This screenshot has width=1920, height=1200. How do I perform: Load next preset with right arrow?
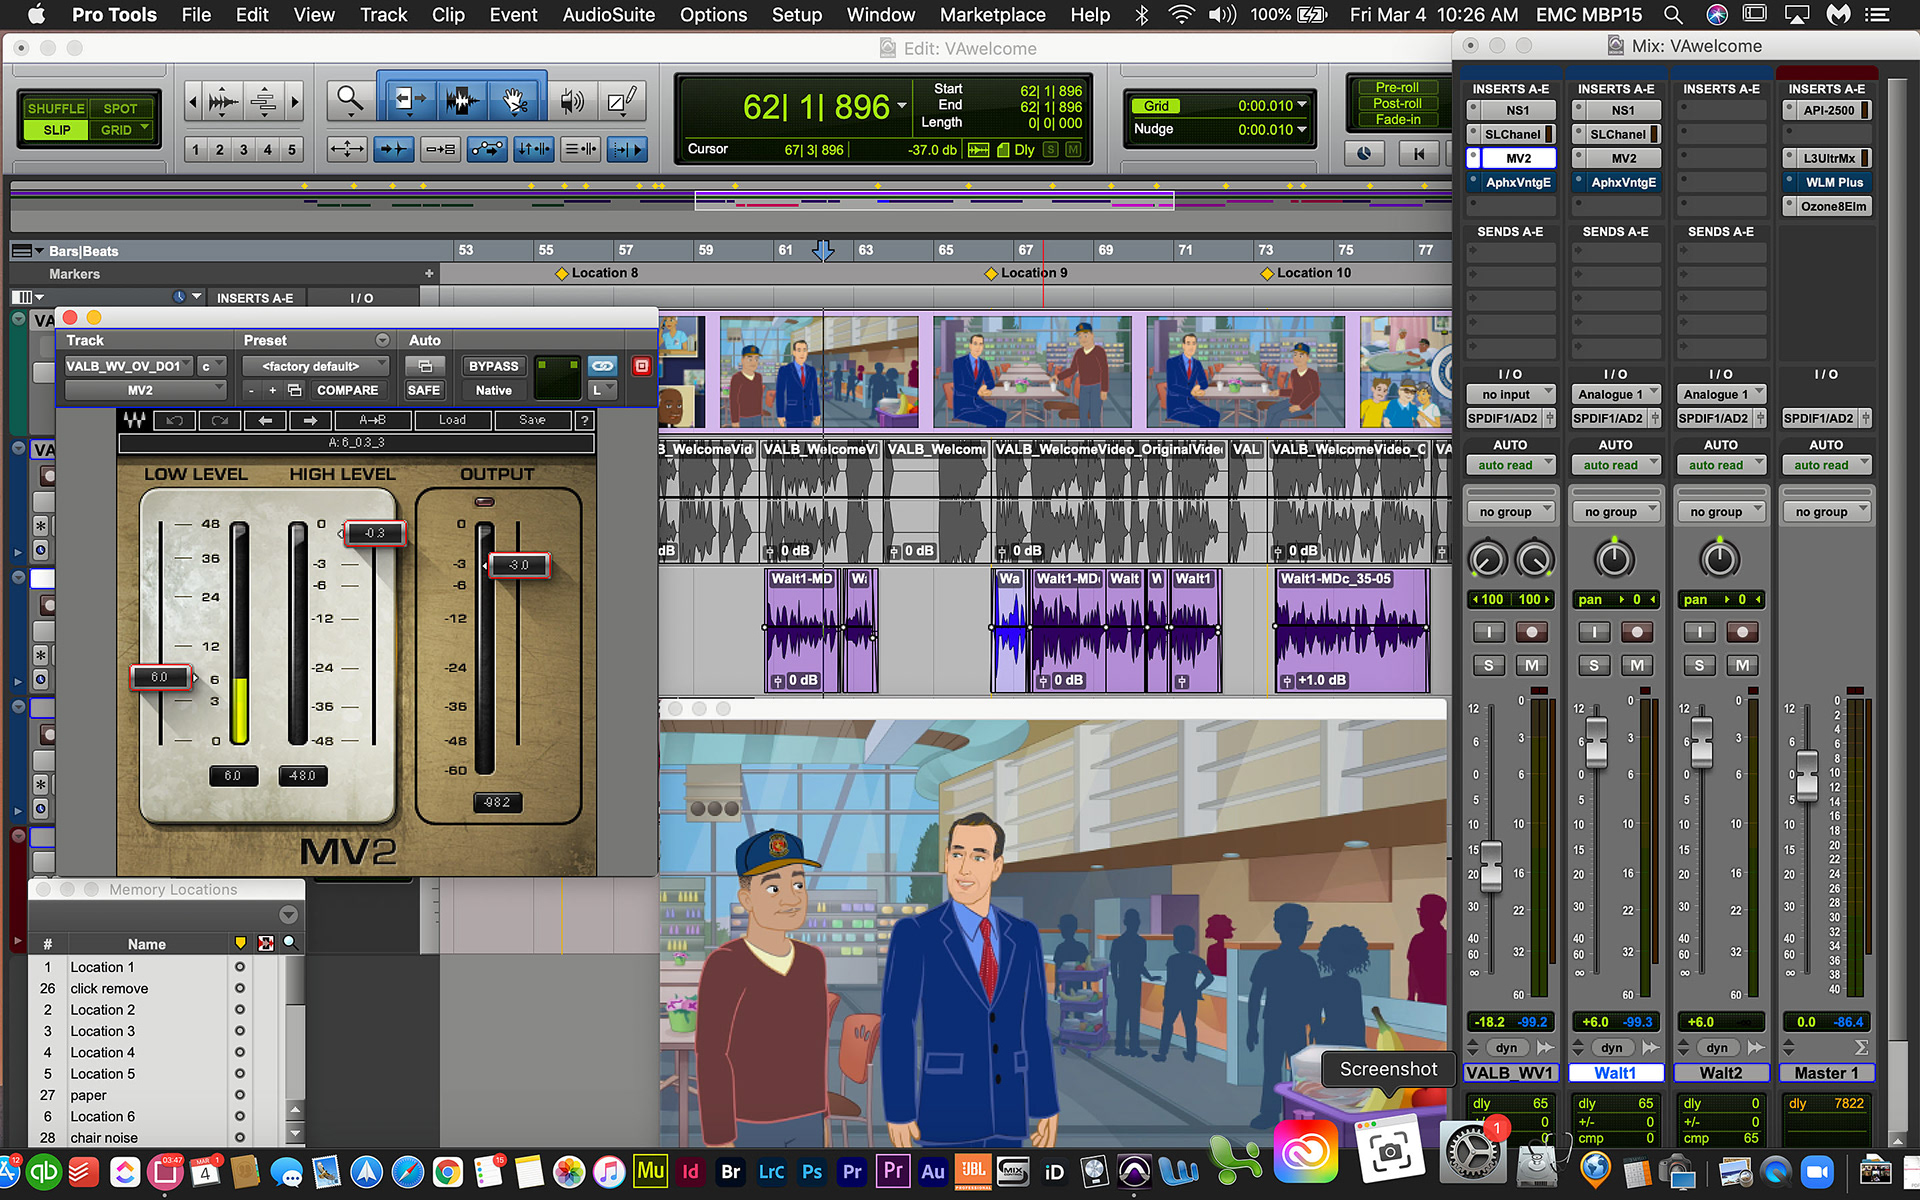pos(310,420)
